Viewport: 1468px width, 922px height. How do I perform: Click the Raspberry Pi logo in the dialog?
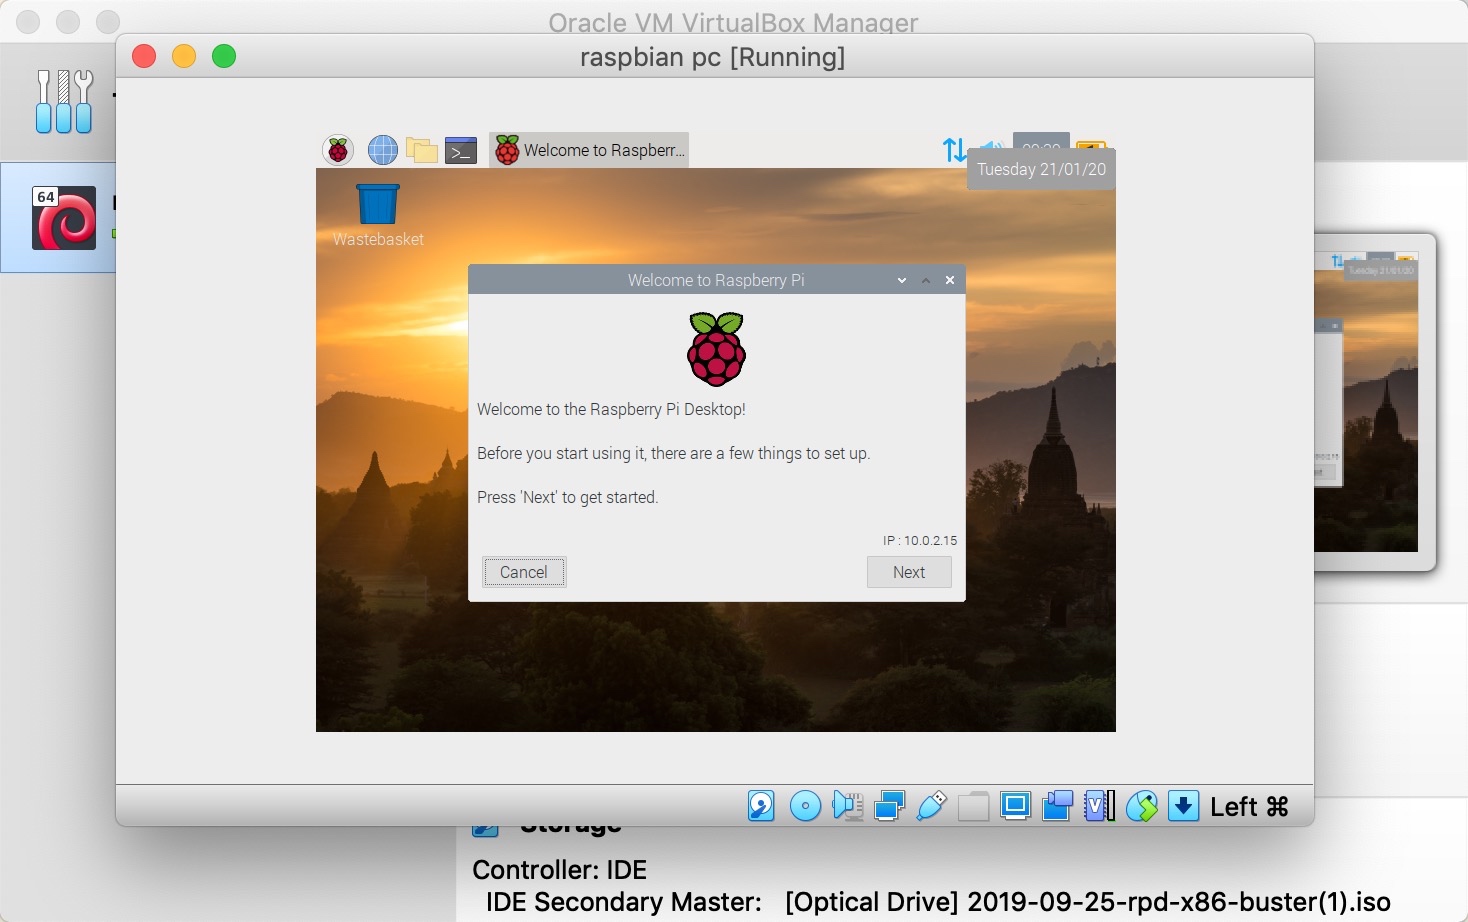coord(717,349)
